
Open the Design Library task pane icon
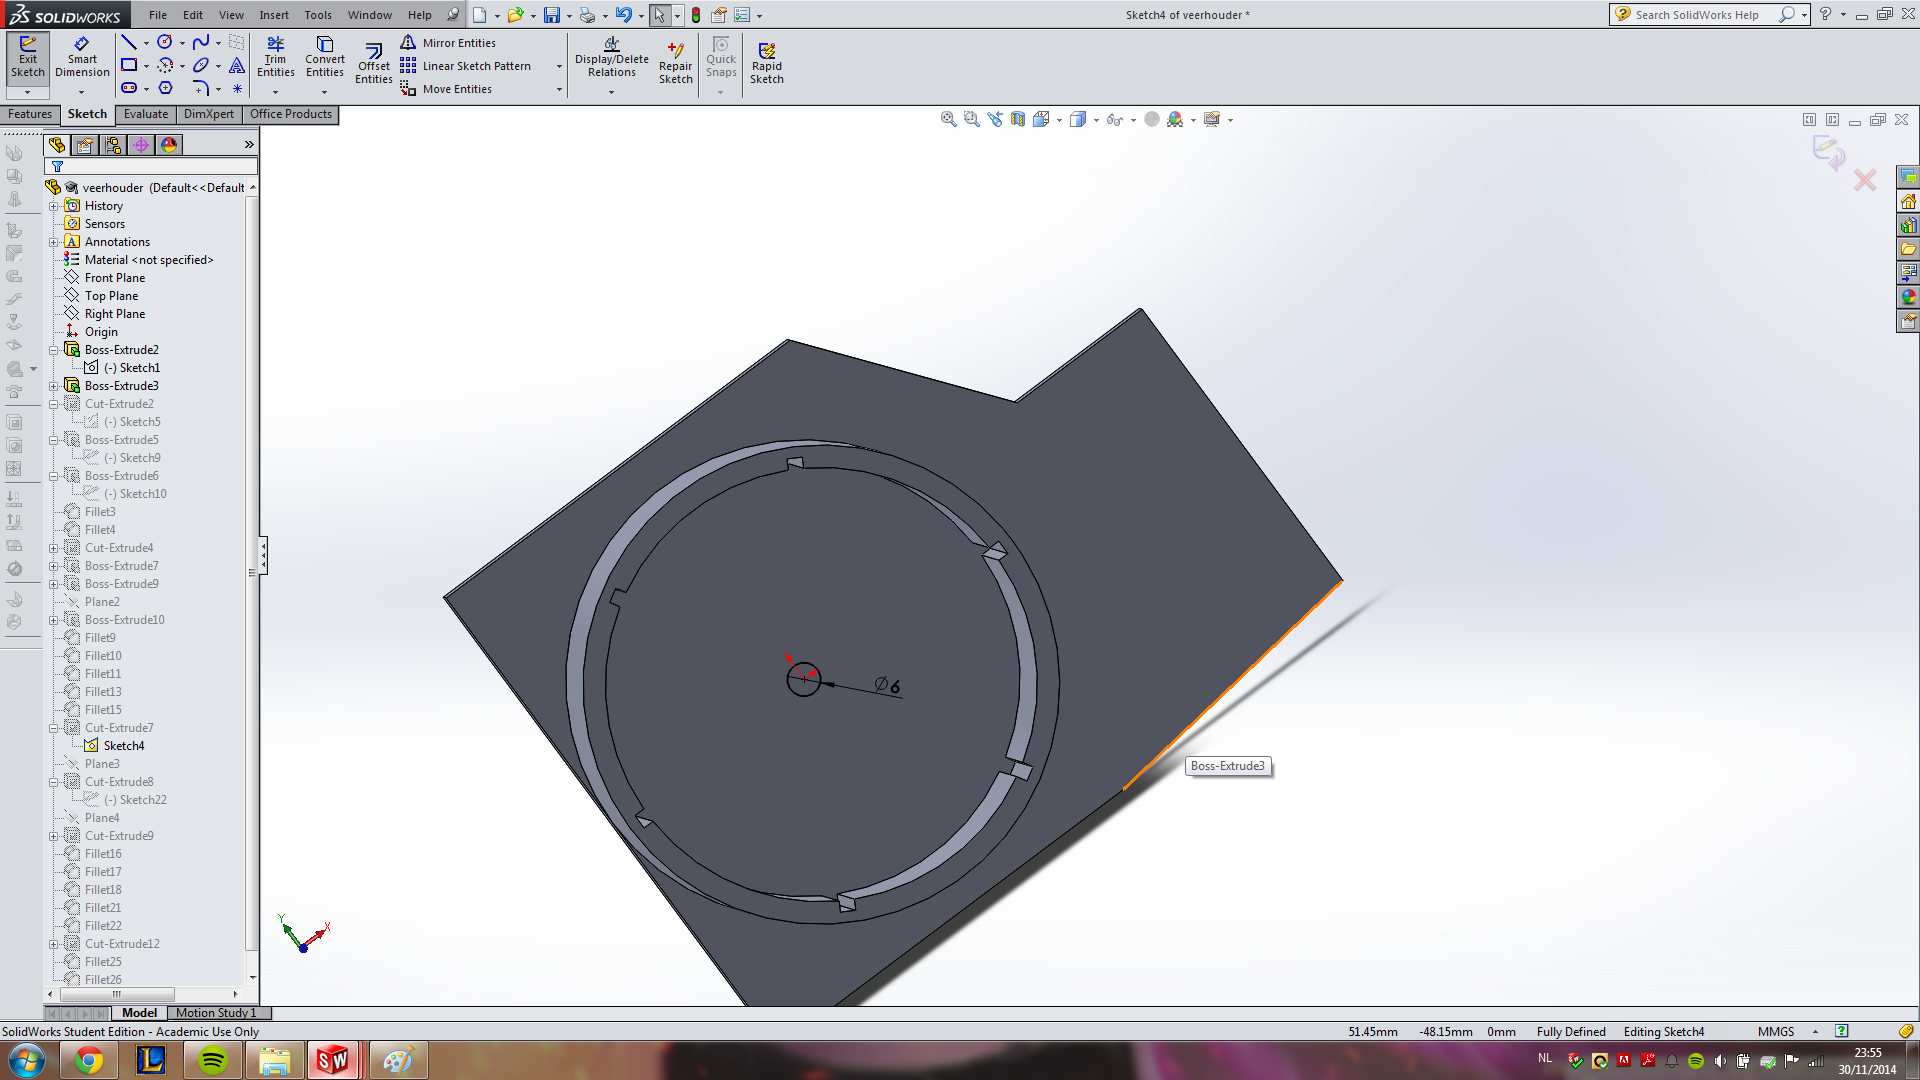click(x=1908, y=224)
